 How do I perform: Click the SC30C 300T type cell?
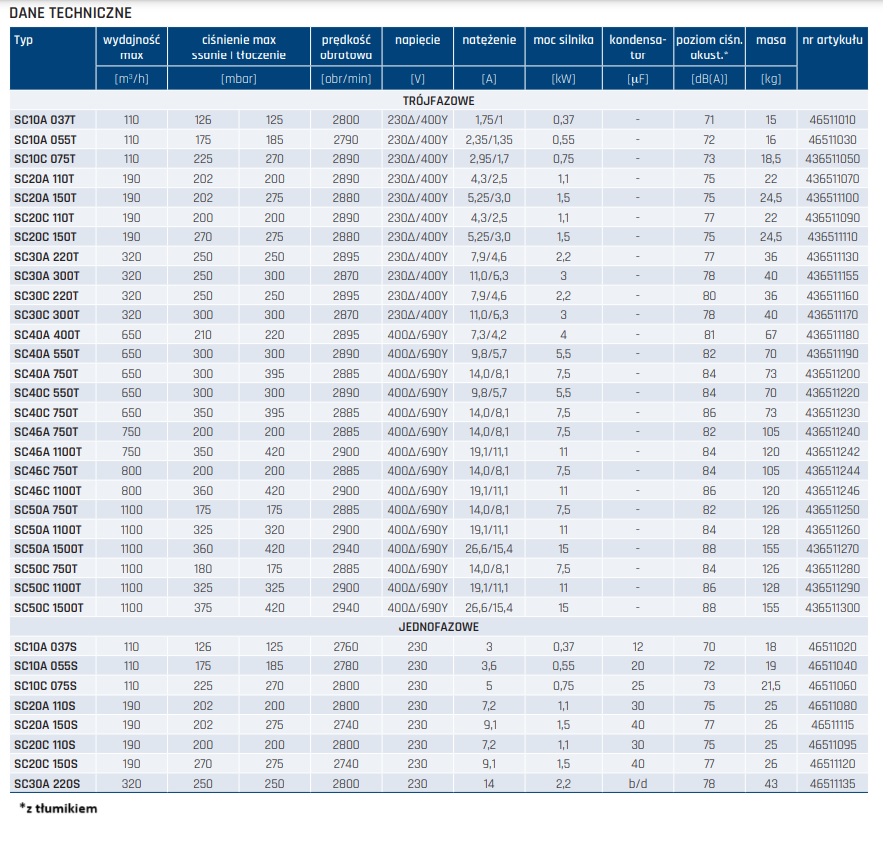47,315
